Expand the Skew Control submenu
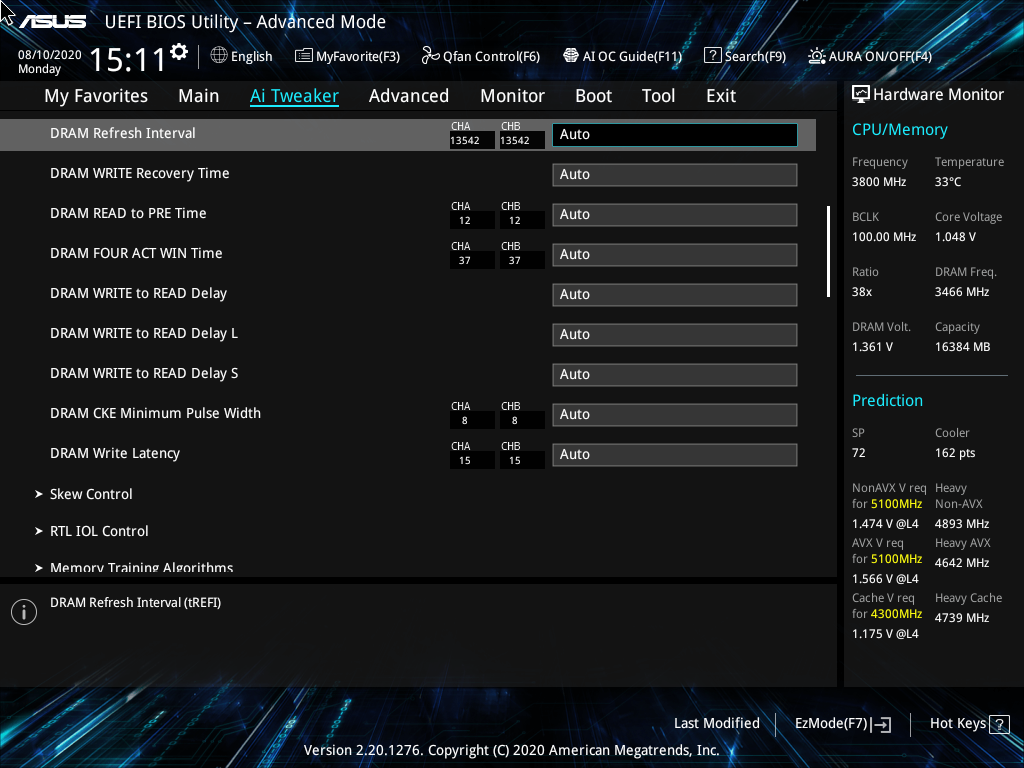The image size is (1024, 768). pyautogui.click(x=91, y=493)
